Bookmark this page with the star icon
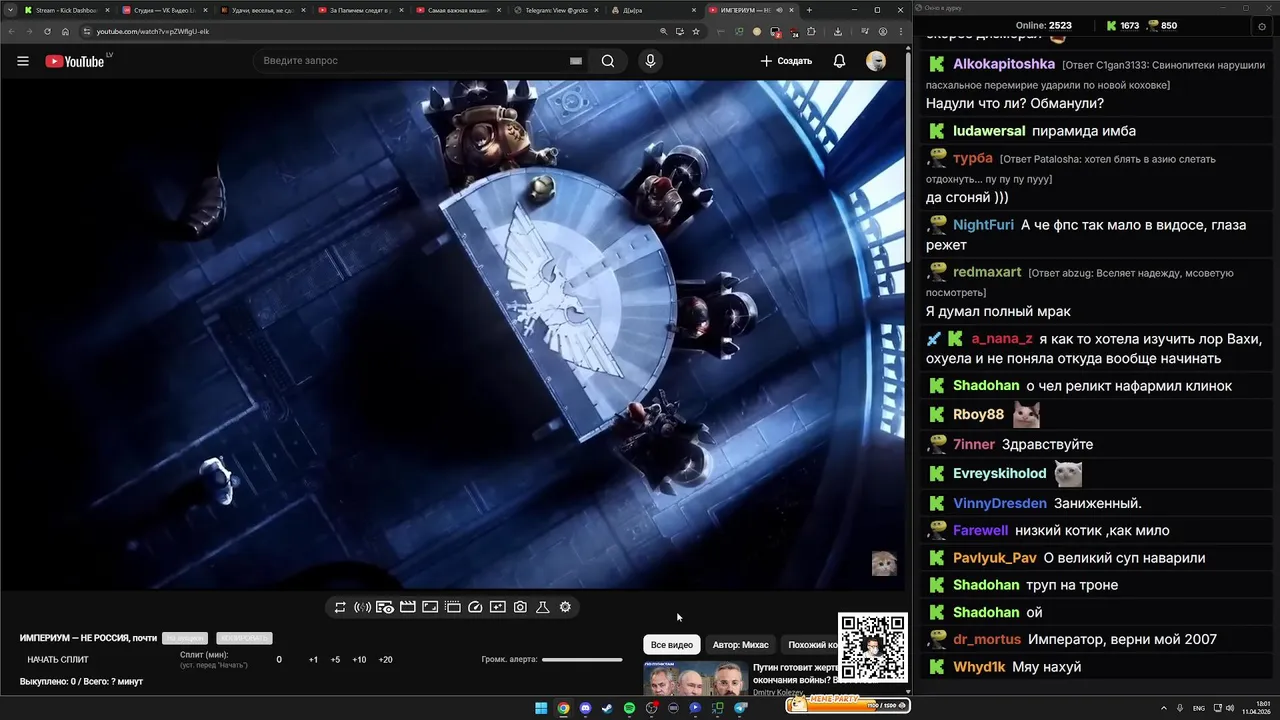Screen dimensions: 1280x720 (696, 31)
